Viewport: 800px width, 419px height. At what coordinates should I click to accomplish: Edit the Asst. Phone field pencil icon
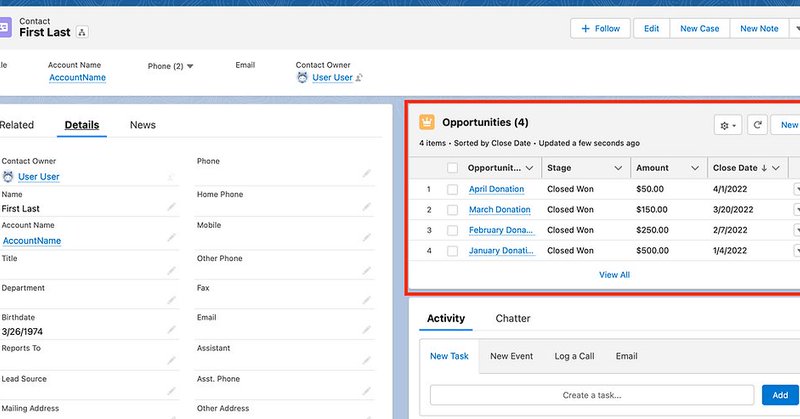[x=366, y=391]
